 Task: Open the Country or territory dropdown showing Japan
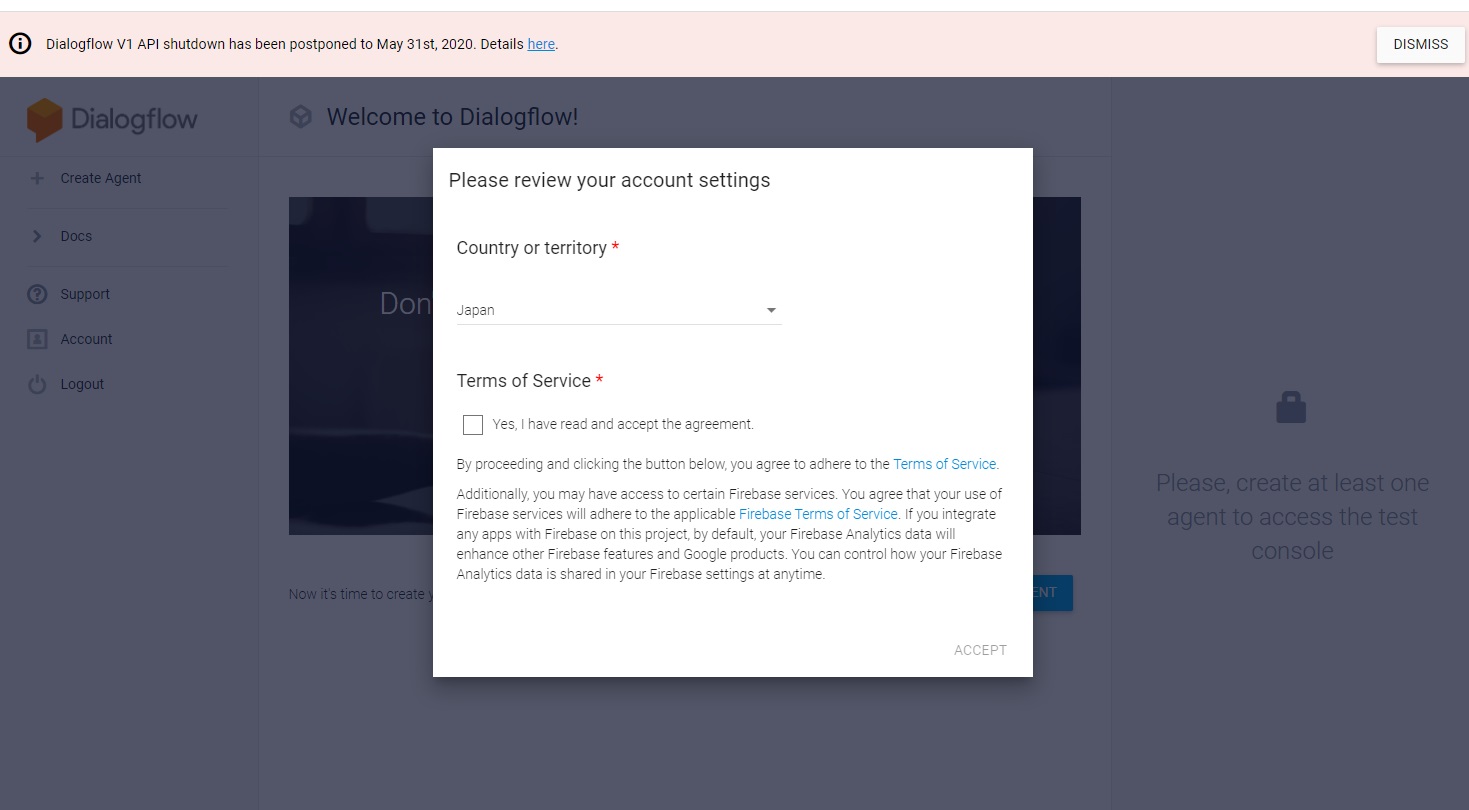pos(618,310)
